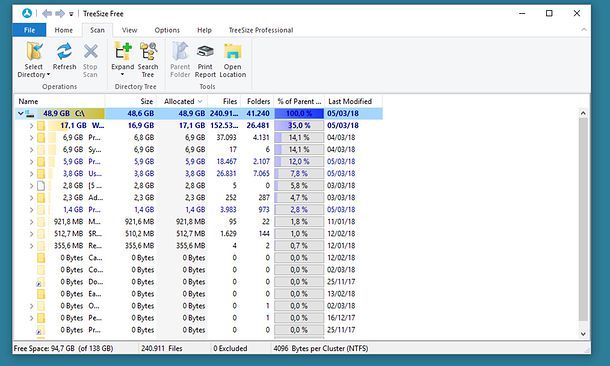
Task: Select the 0 Bytes Ea... row
Action: click(x=198, y=294)
